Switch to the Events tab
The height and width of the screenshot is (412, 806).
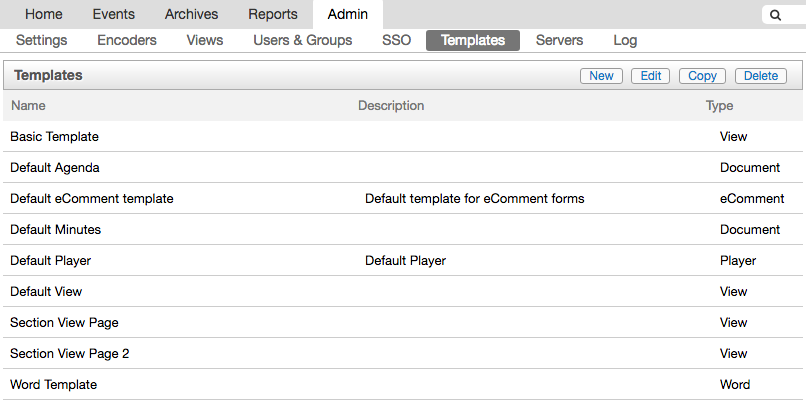[113, 14]
